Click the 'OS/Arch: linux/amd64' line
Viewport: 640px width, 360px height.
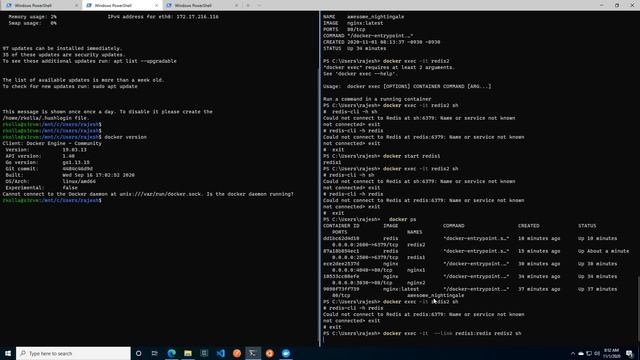click(x=51, y=182)
